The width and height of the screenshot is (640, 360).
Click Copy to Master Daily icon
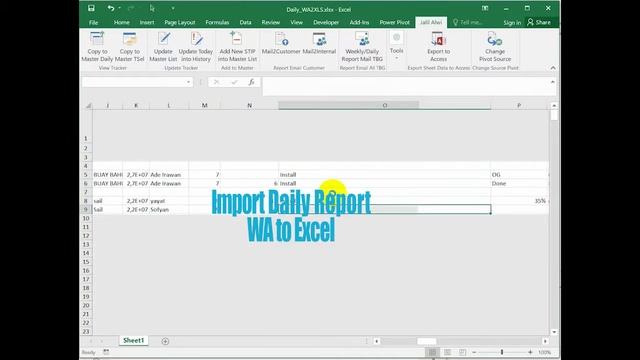[97, 38]
